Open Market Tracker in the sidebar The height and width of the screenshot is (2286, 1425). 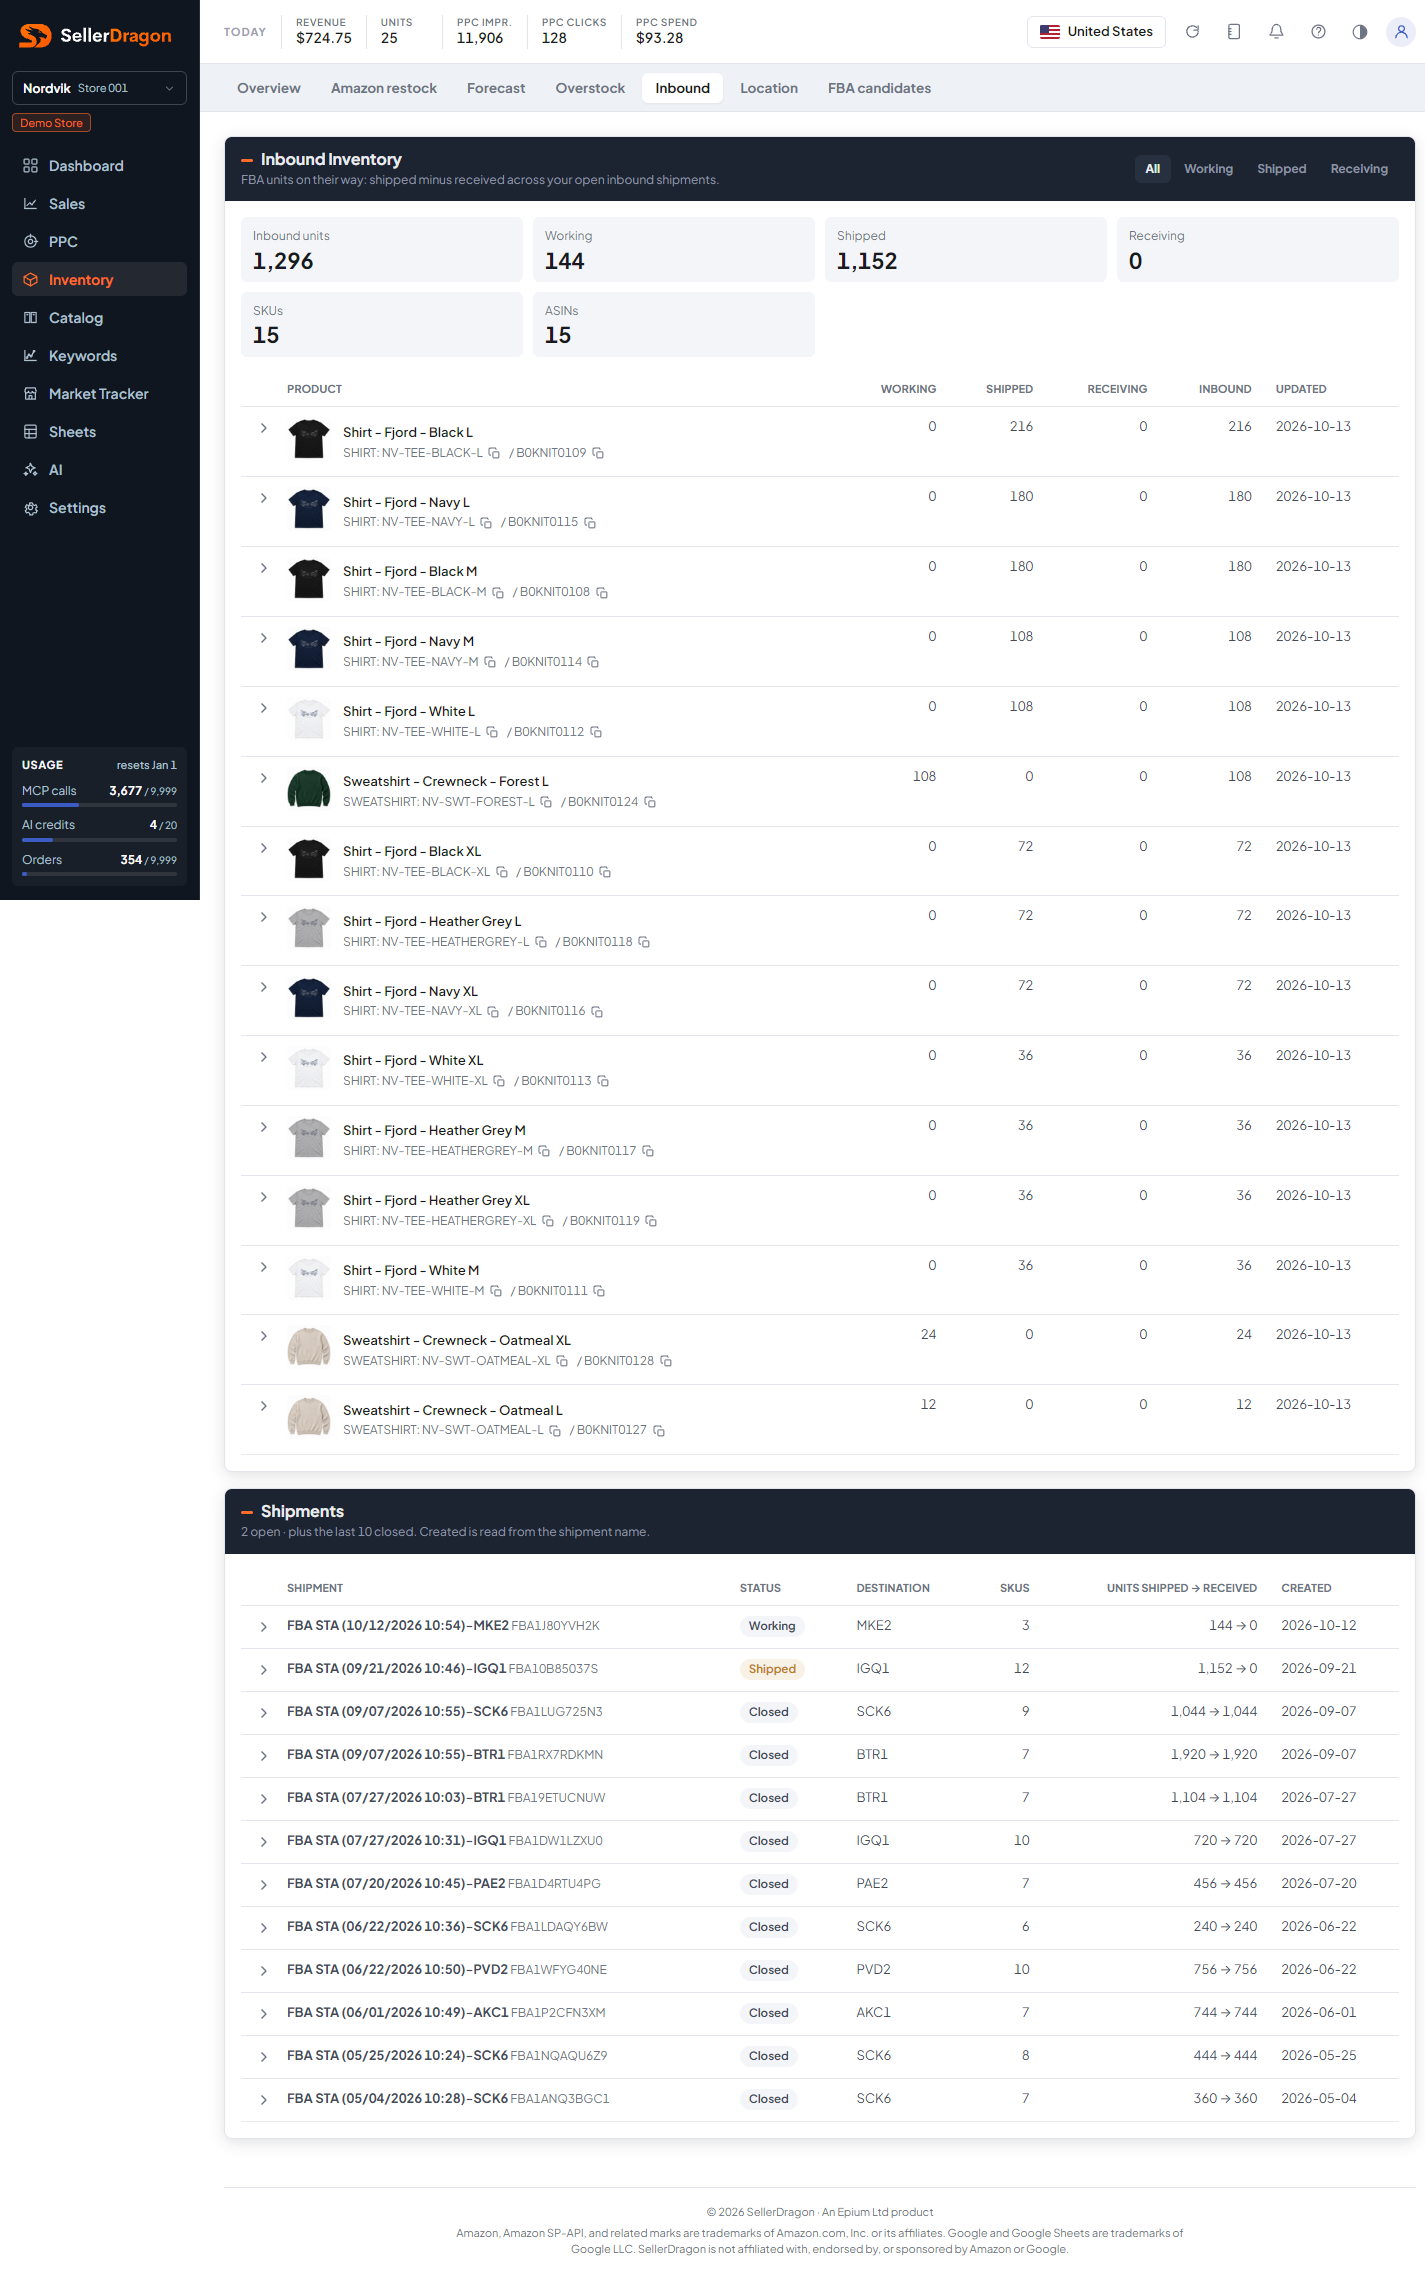(99, 394)
